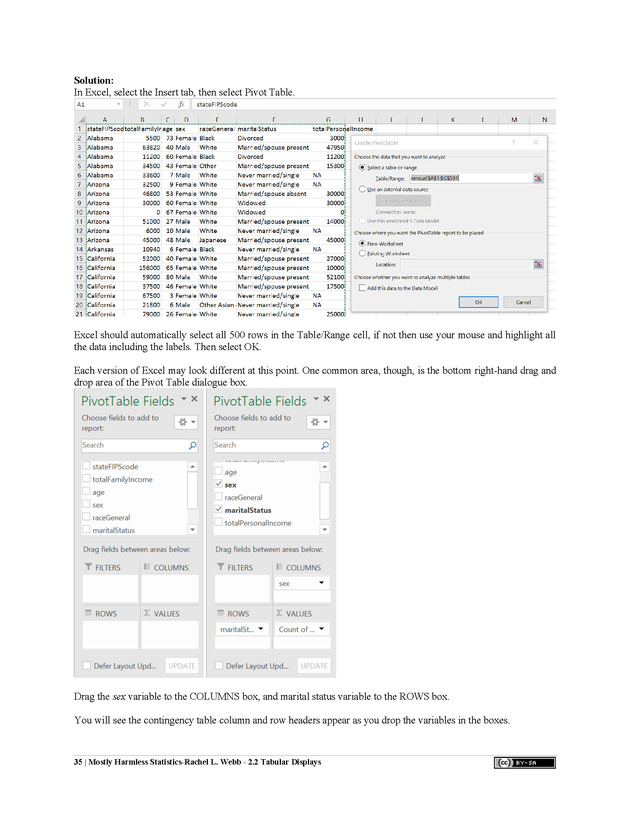Click the ROWS icon above maritalSt... field

click(x=221, y=613)
